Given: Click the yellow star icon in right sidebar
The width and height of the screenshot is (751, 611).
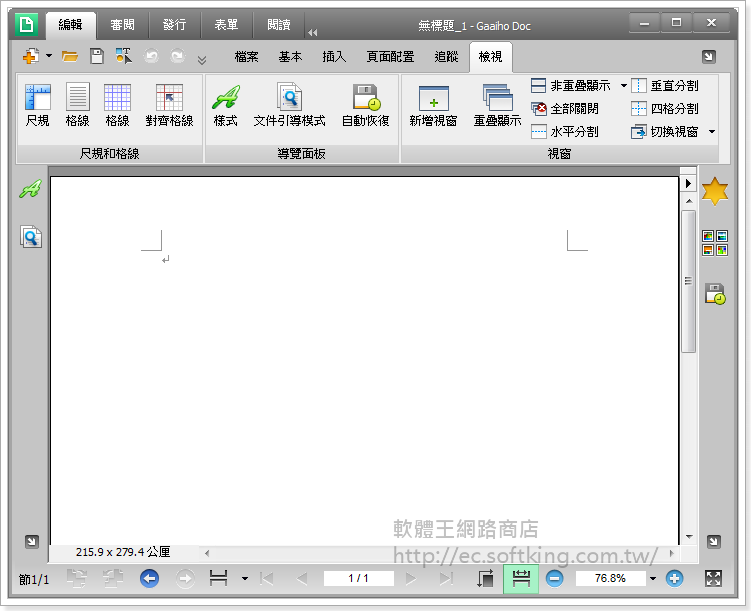Looking at the screenshot, I should point(715,191).
